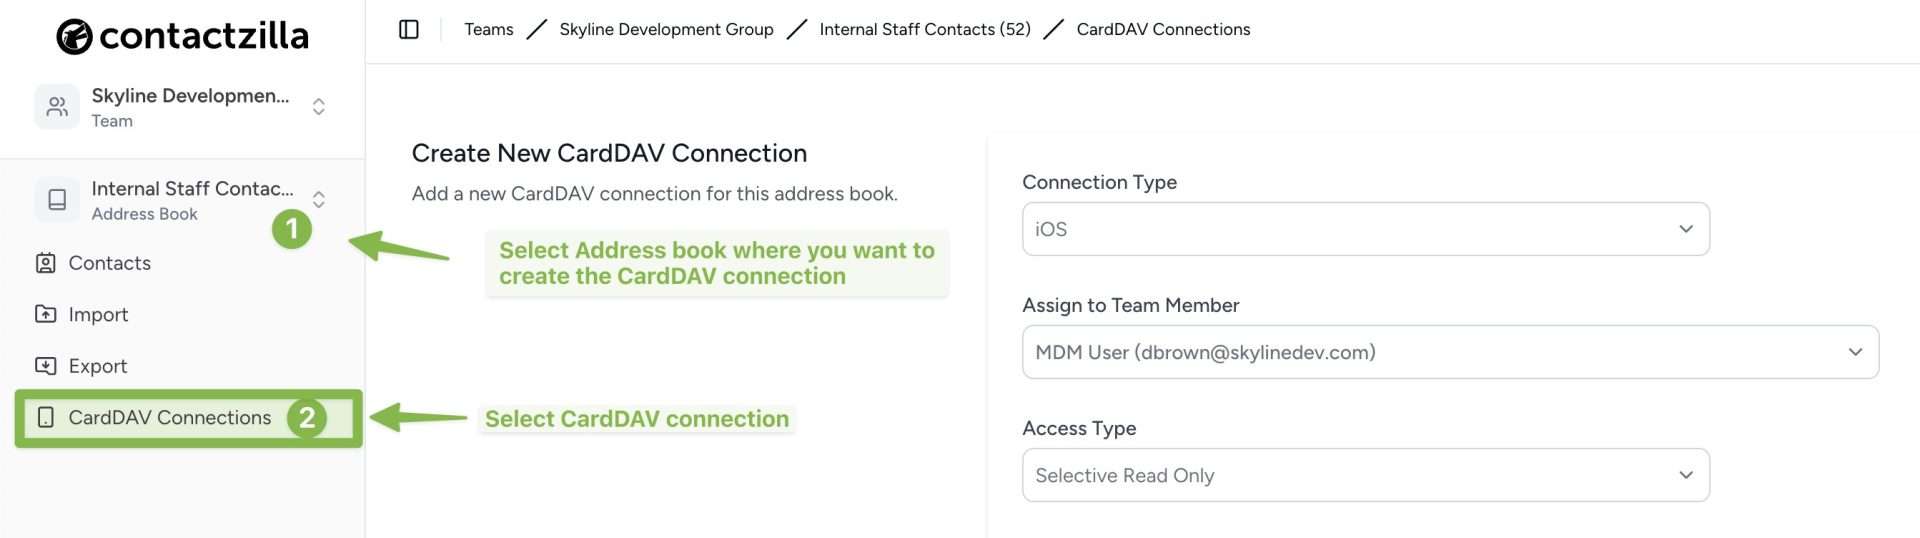Click the contactzilla logo icon
This screenshot has width=1920, height=538.
pyautogui.click(x=74, y=37)
